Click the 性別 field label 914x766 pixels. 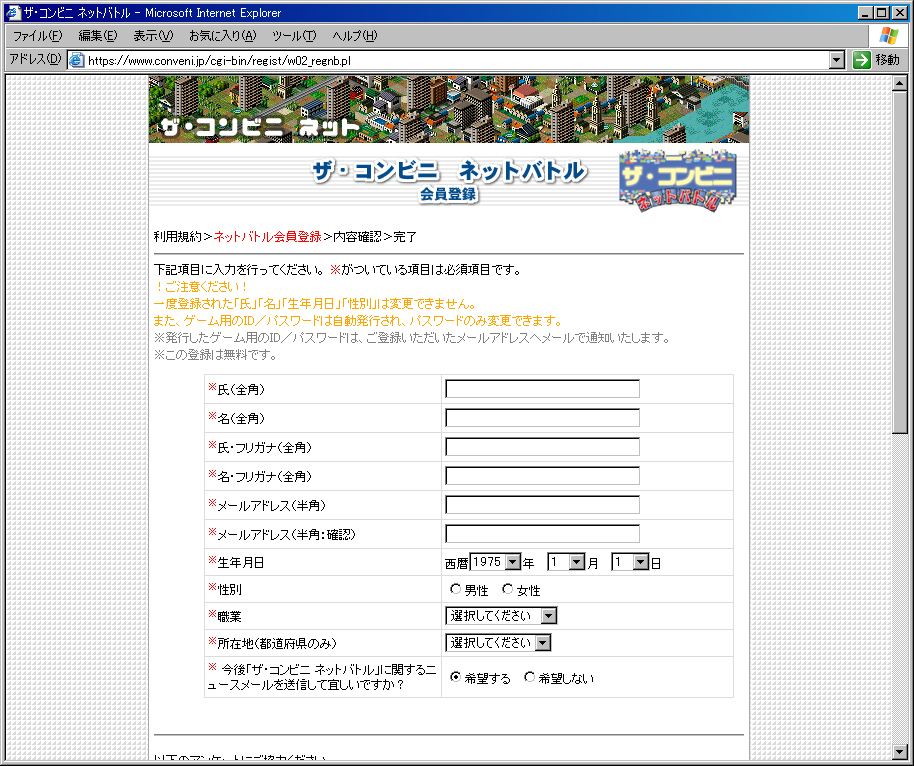[229, 589]
